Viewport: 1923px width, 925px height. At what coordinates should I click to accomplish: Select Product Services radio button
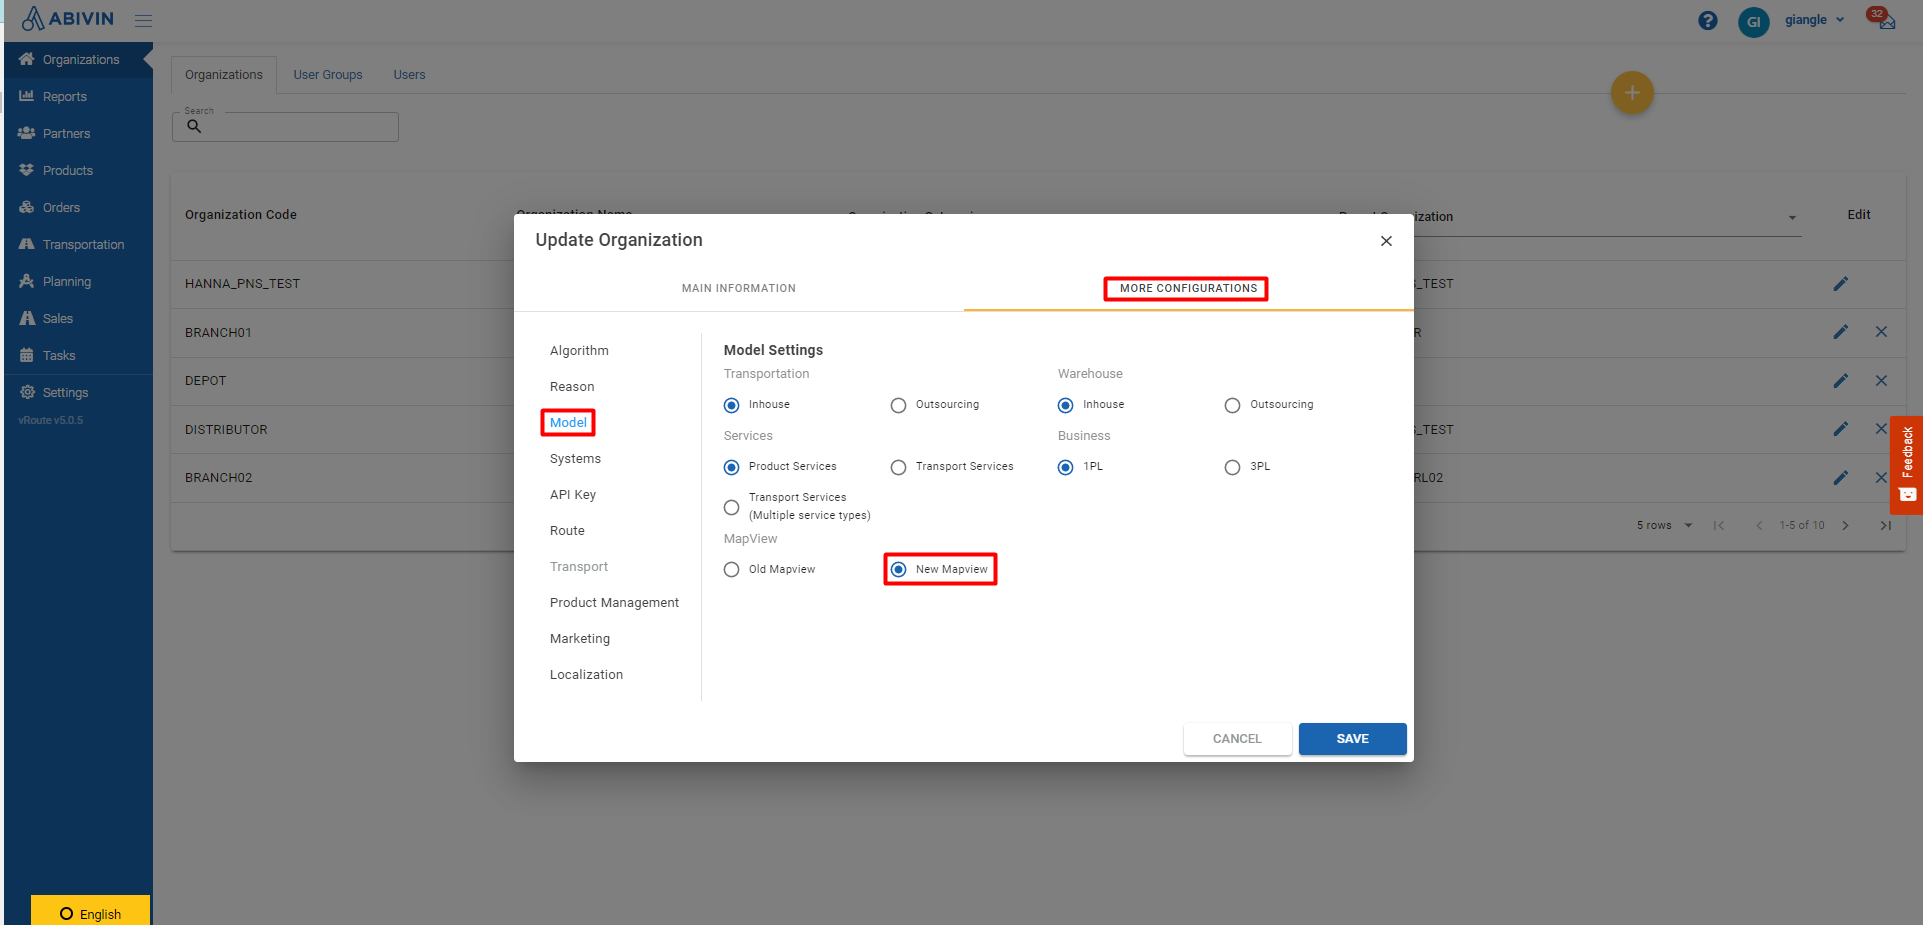tap(732, 467)
